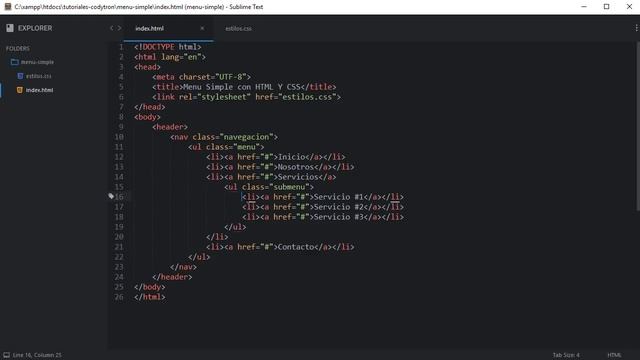The image size is (640, 360).
Task: Open index.html in the sidebar
Action: tap(39, 90)
